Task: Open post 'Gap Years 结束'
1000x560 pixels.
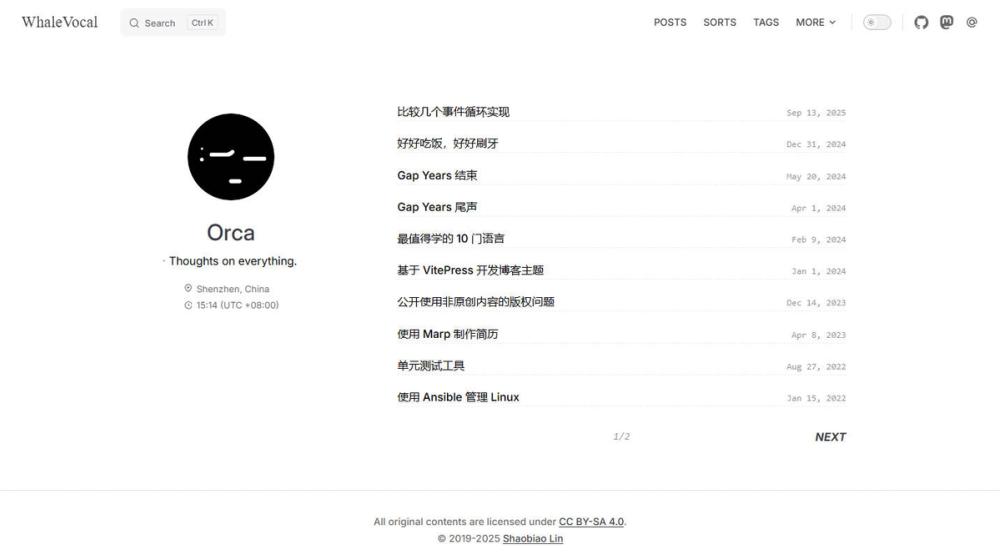Action: [437, 175]
